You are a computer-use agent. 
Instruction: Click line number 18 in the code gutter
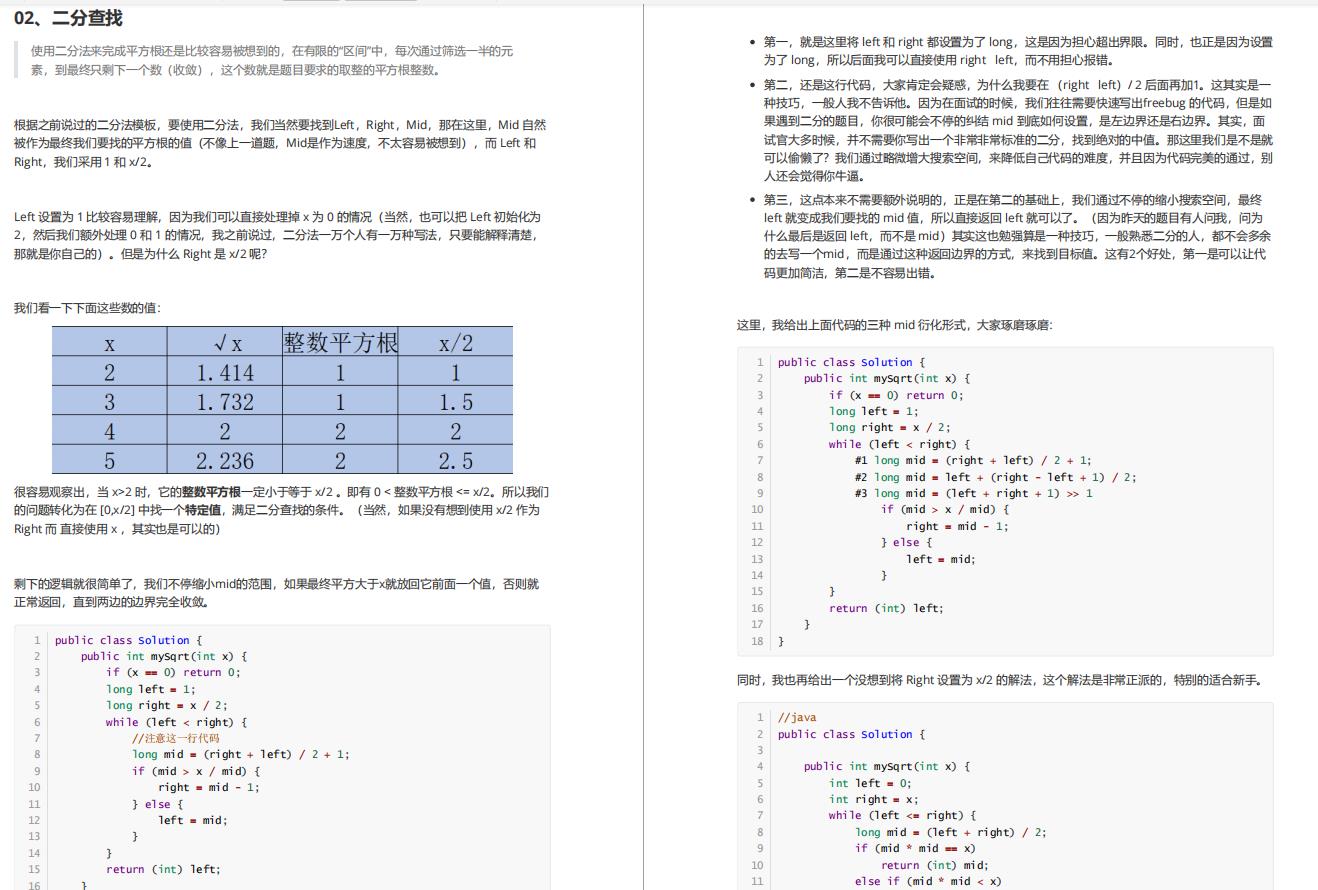757,641
